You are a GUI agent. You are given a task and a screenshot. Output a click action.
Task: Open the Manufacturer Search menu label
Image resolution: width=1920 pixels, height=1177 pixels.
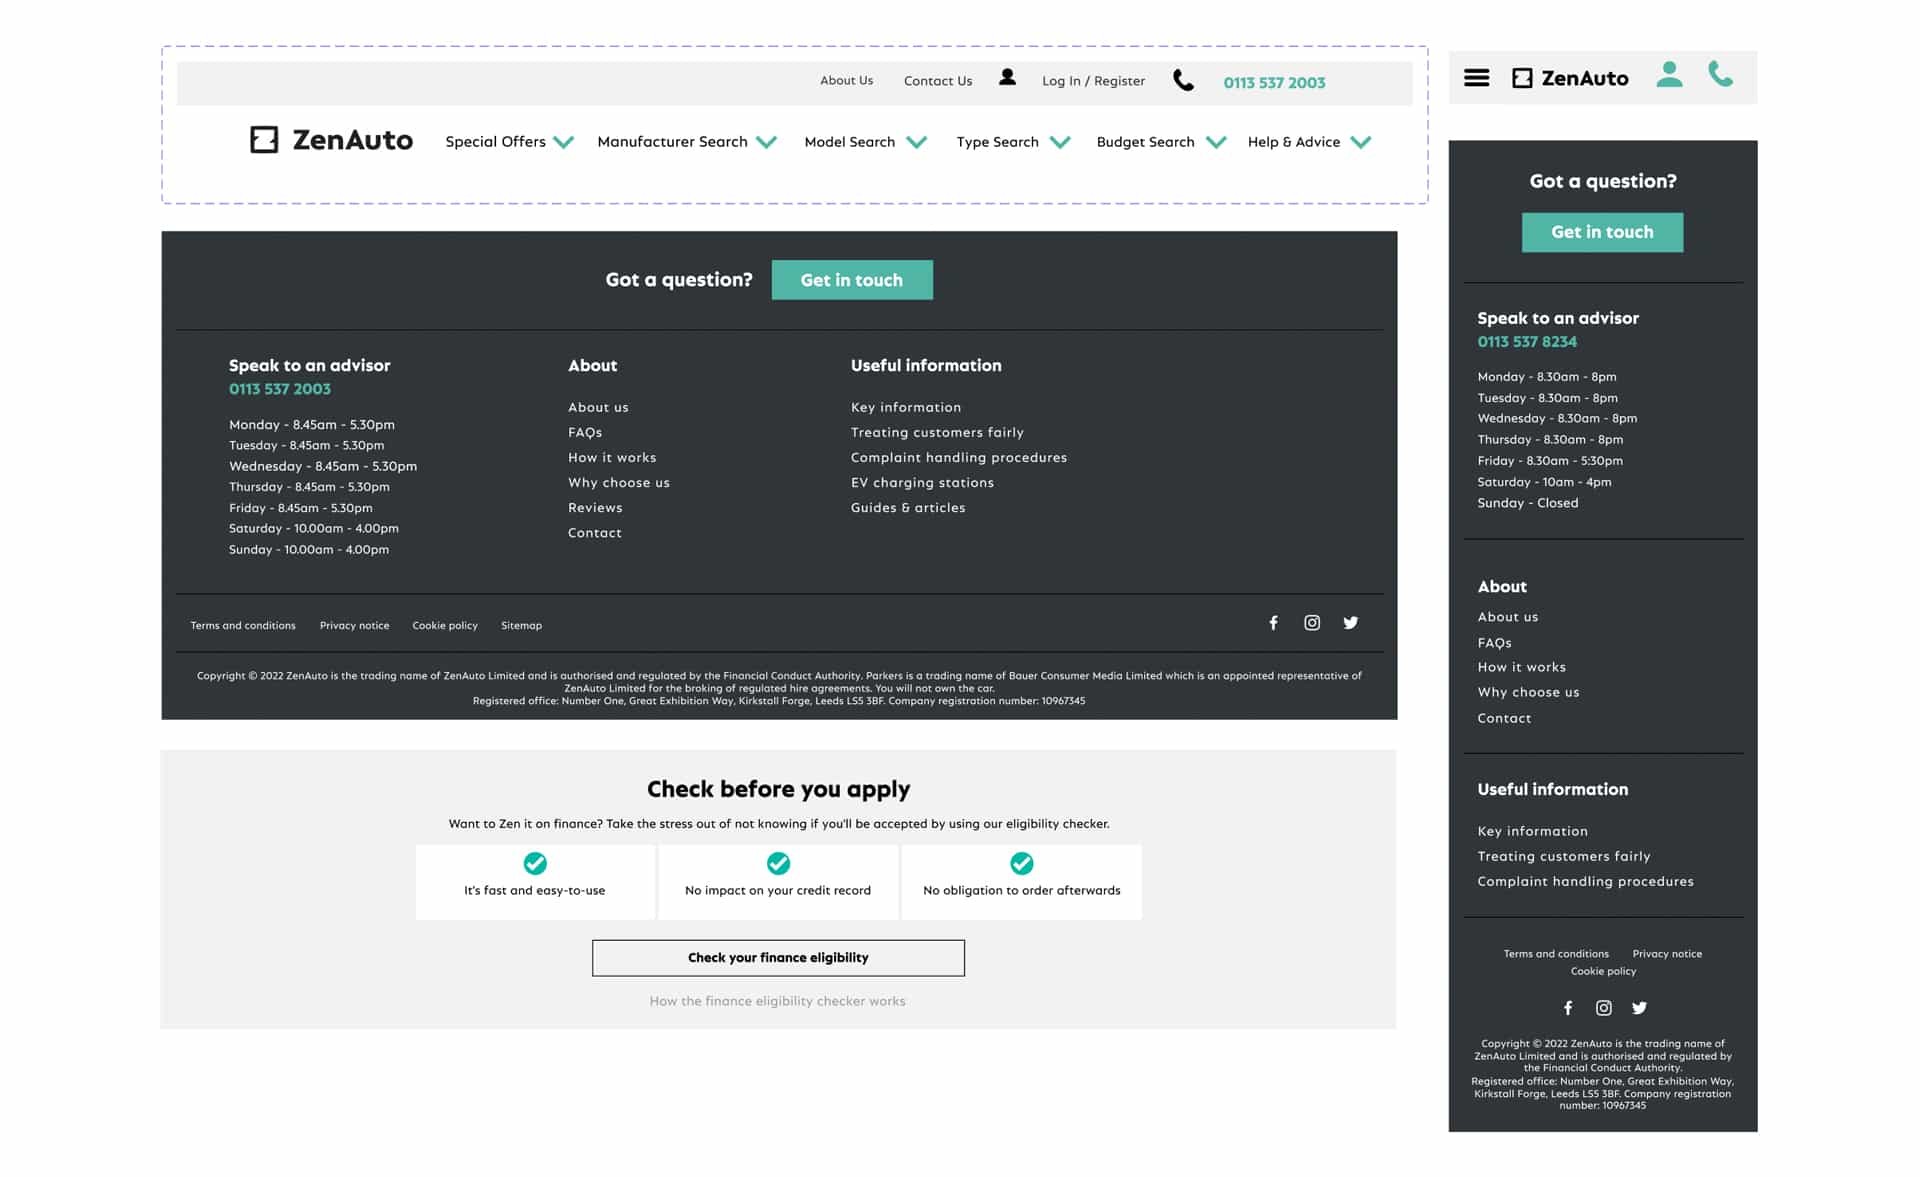pos(672,142)
